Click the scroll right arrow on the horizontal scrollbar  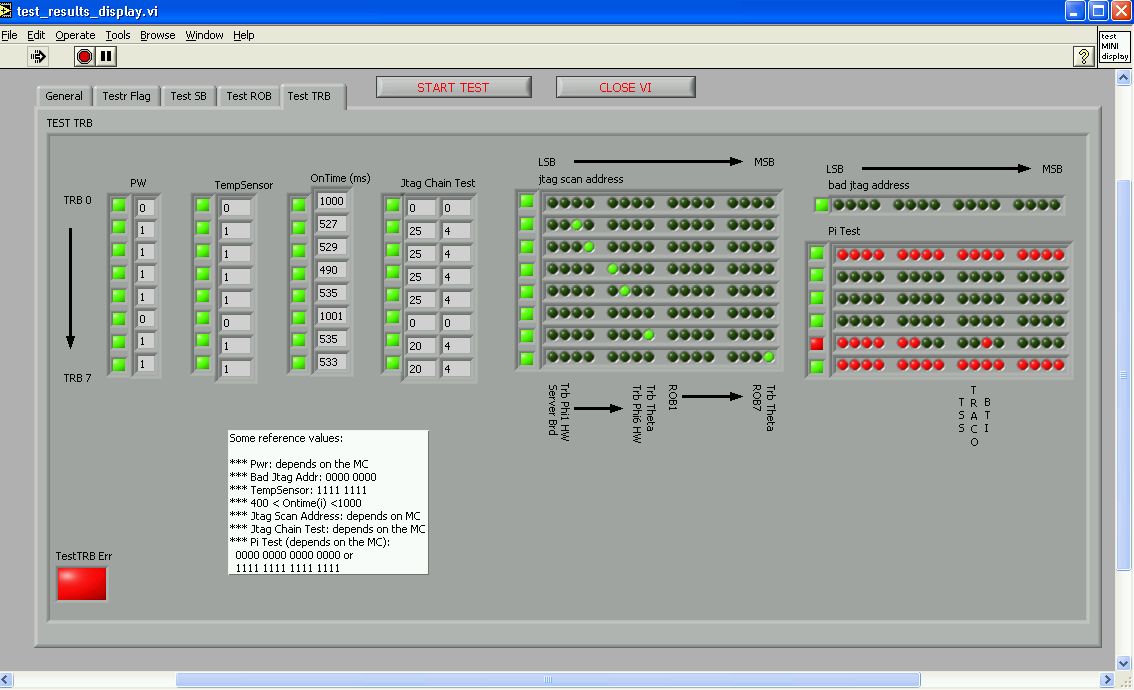(1107, 680)
